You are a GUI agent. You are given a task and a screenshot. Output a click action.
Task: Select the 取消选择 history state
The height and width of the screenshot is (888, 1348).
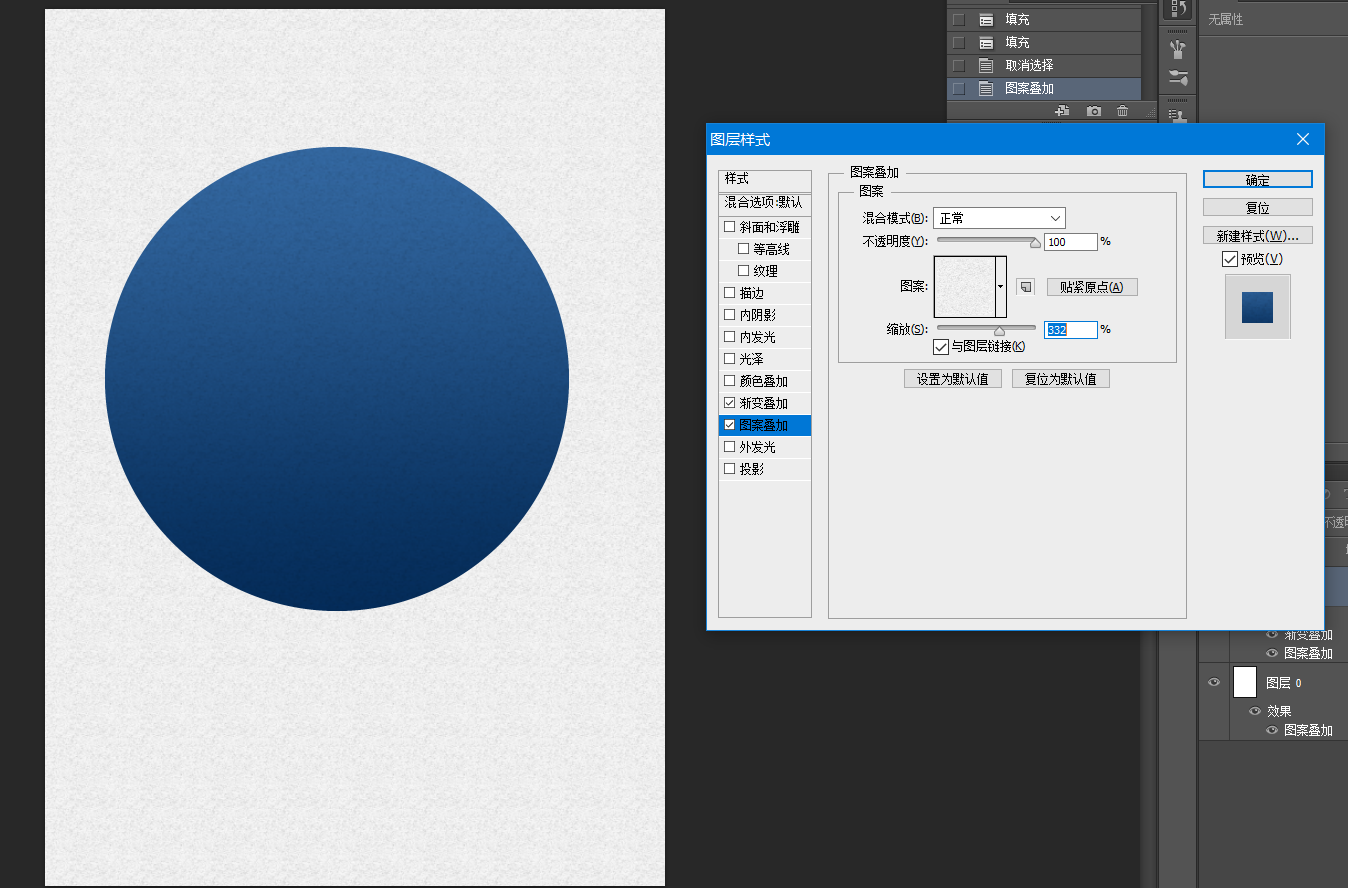pos(1044,65)
